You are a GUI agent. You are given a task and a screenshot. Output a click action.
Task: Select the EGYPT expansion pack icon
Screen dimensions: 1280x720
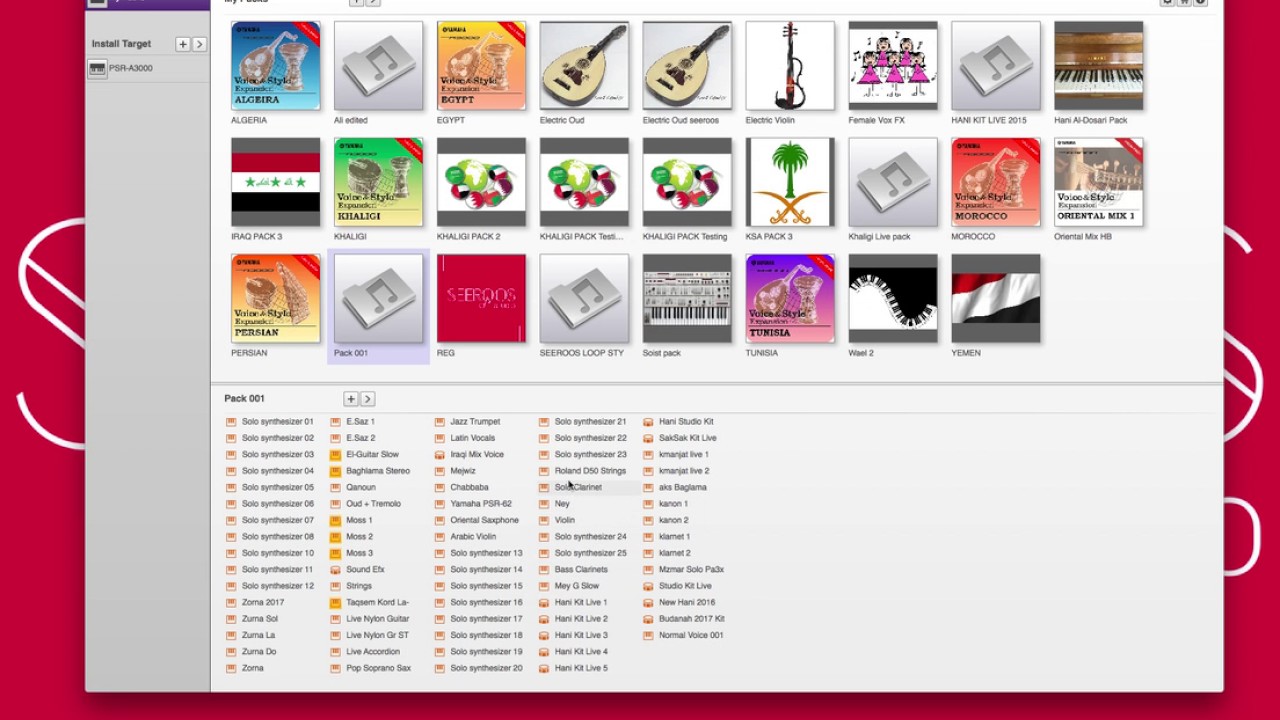point(481,65)
